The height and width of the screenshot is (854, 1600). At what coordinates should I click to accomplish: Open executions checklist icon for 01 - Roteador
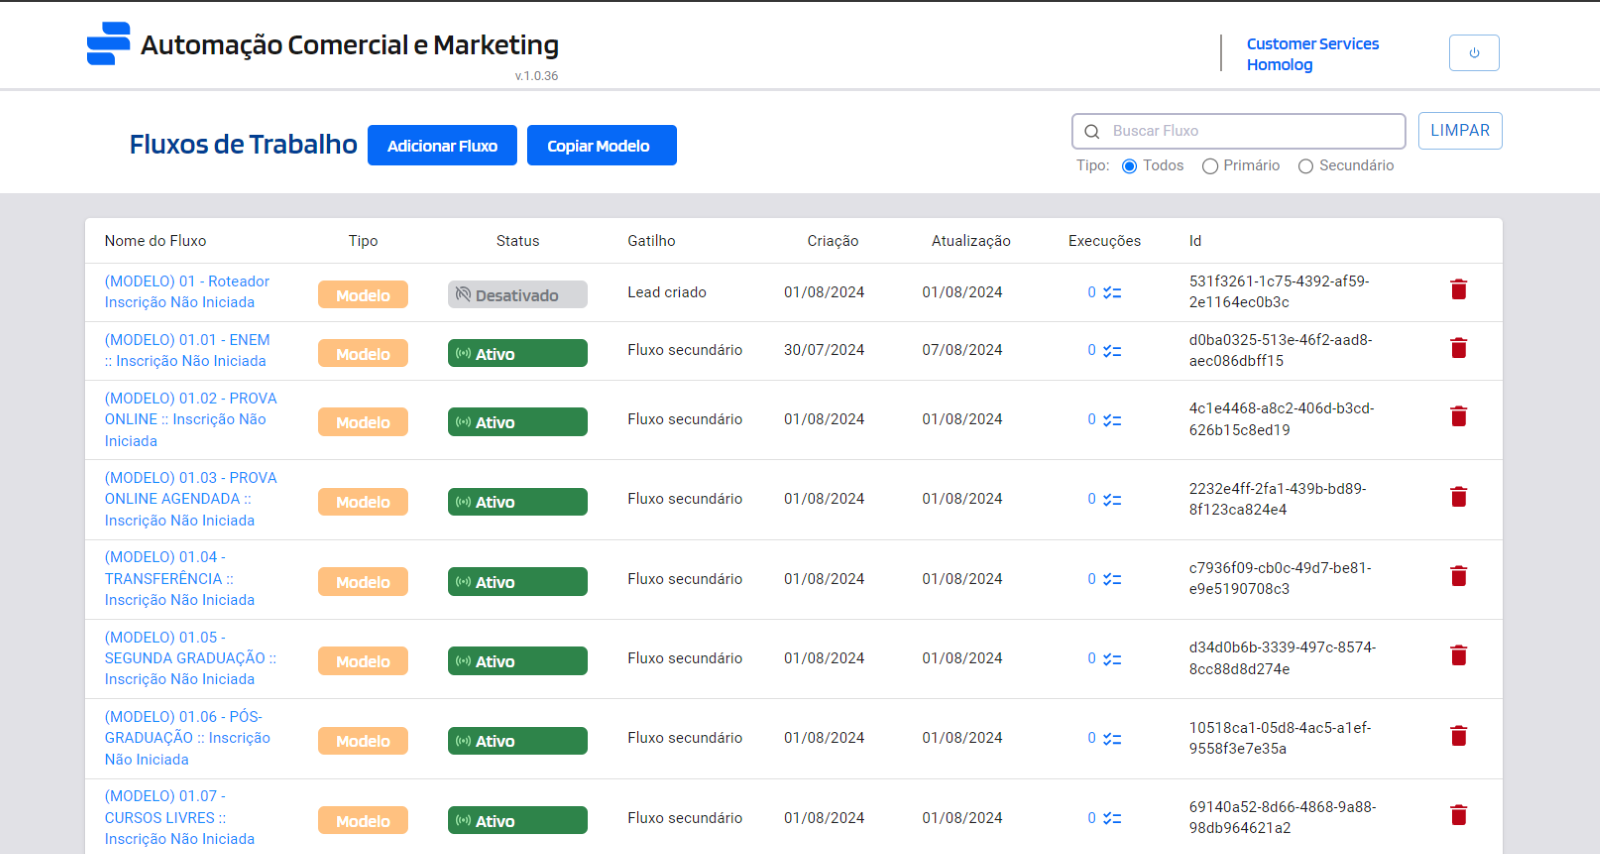(1112, 293)
